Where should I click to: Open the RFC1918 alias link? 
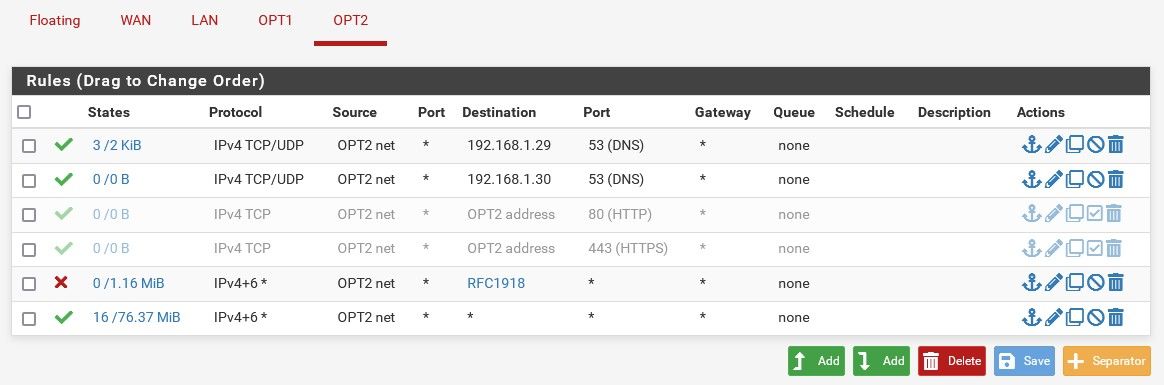(x=496, y=283)
